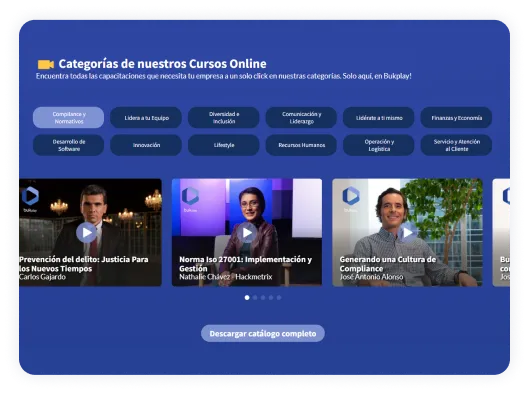Select the Compliance y Normativos category

click(x=68, y=118)
